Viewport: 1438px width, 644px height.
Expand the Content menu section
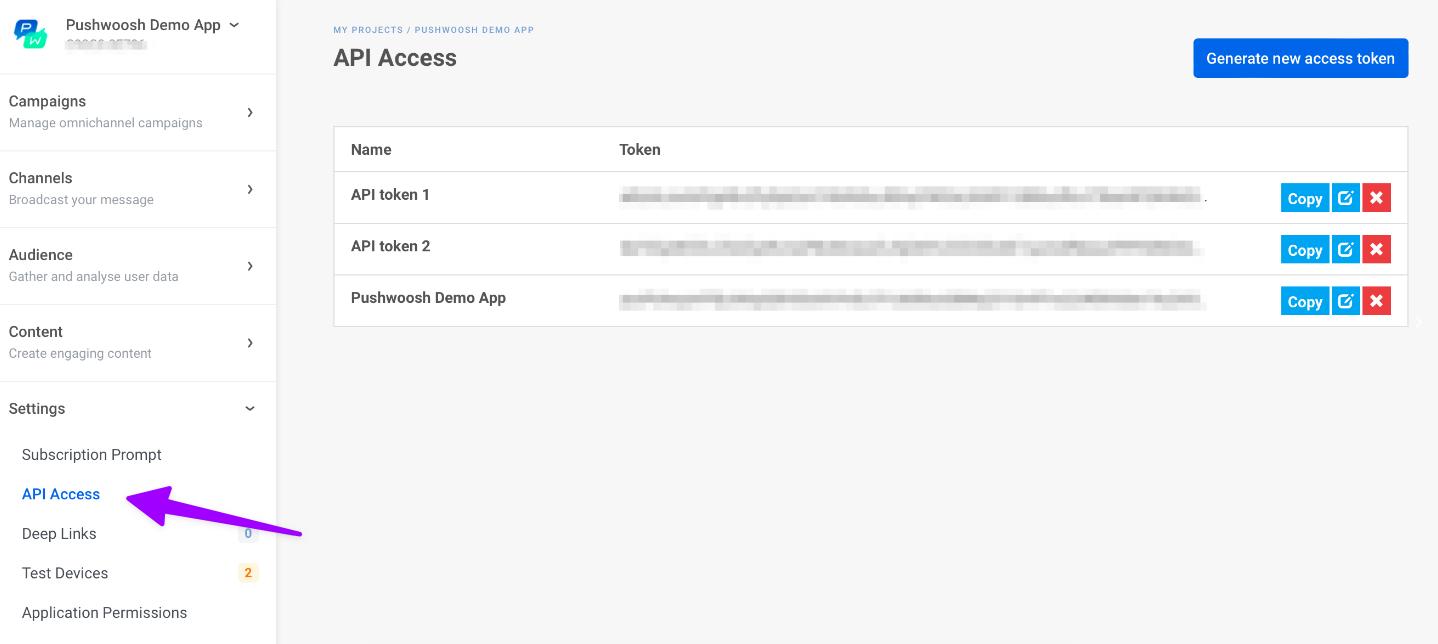tap(138, 343)
